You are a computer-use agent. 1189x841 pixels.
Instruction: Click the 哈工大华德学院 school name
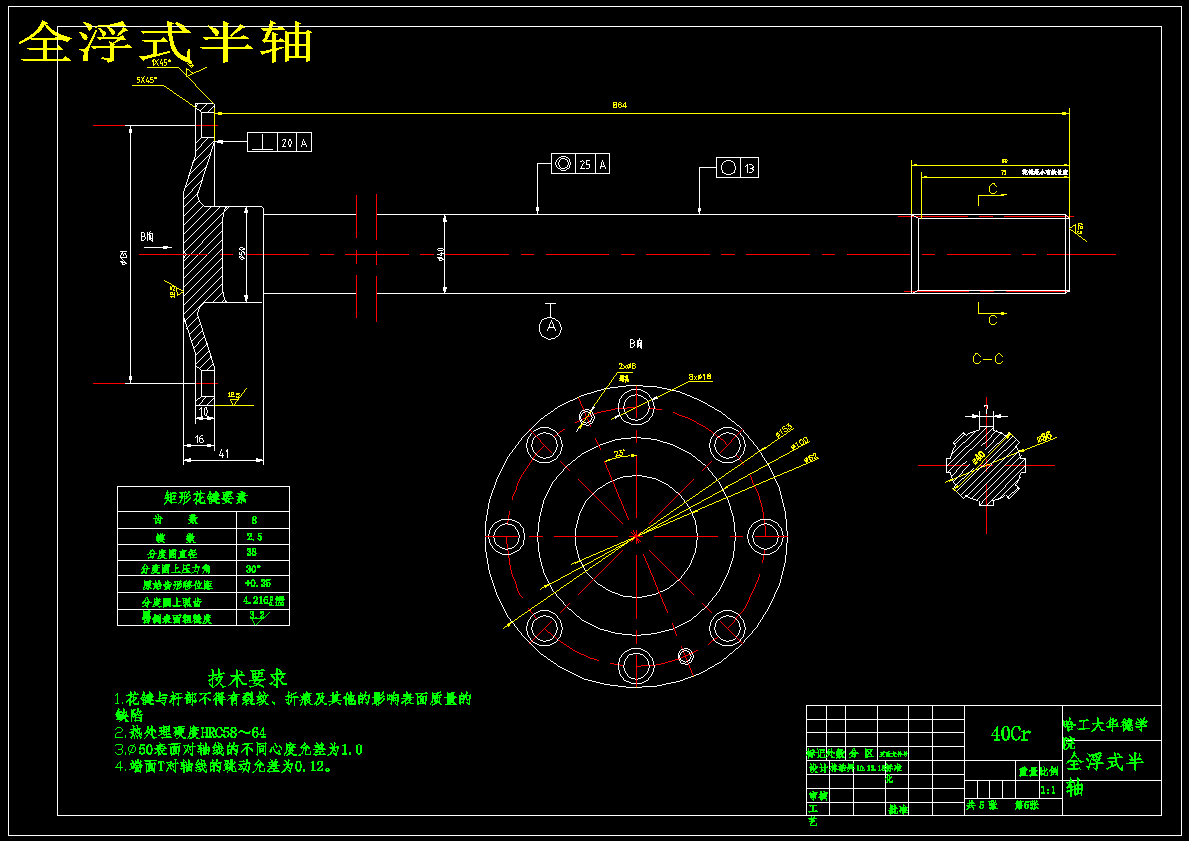(1106, 732)
